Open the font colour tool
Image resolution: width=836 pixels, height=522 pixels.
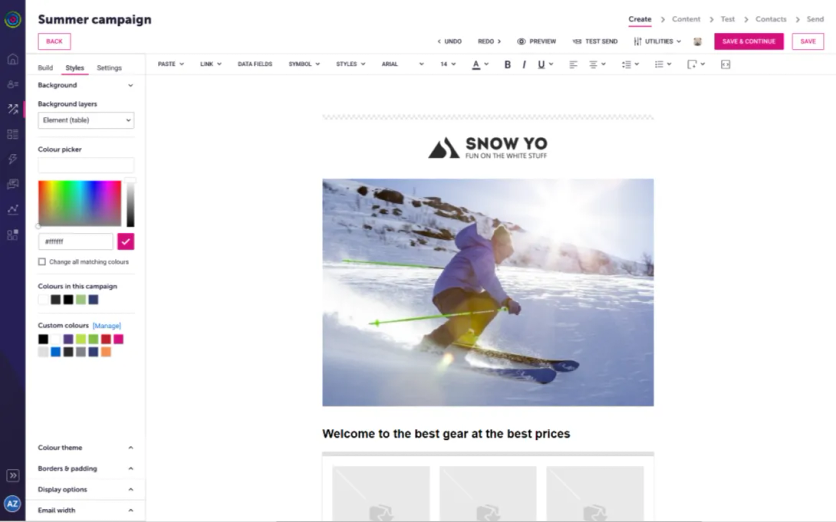pyautogui.click(x=480, y=65)
